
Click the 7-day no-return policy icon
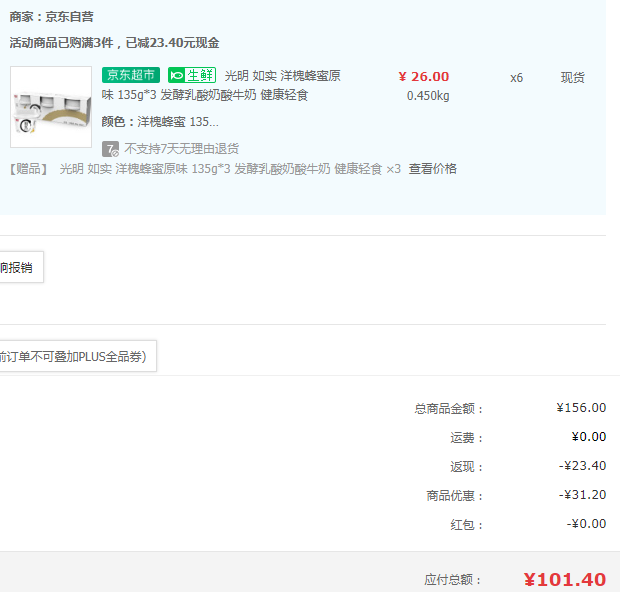coord(110,149)
